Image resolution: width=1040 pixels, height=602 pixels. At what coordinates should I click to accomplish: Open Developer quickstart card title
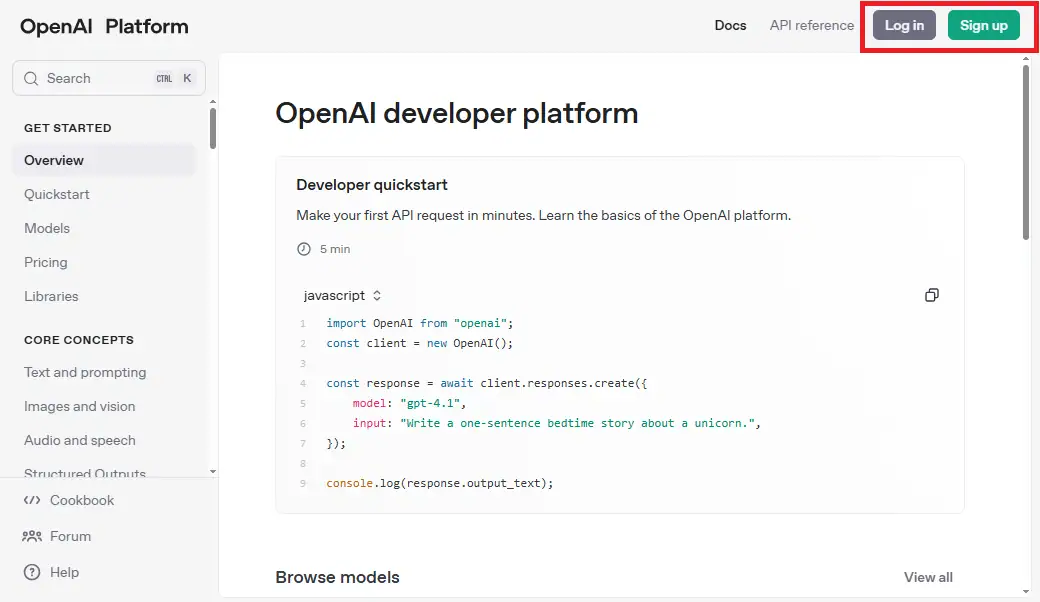(x=372, y=185)
